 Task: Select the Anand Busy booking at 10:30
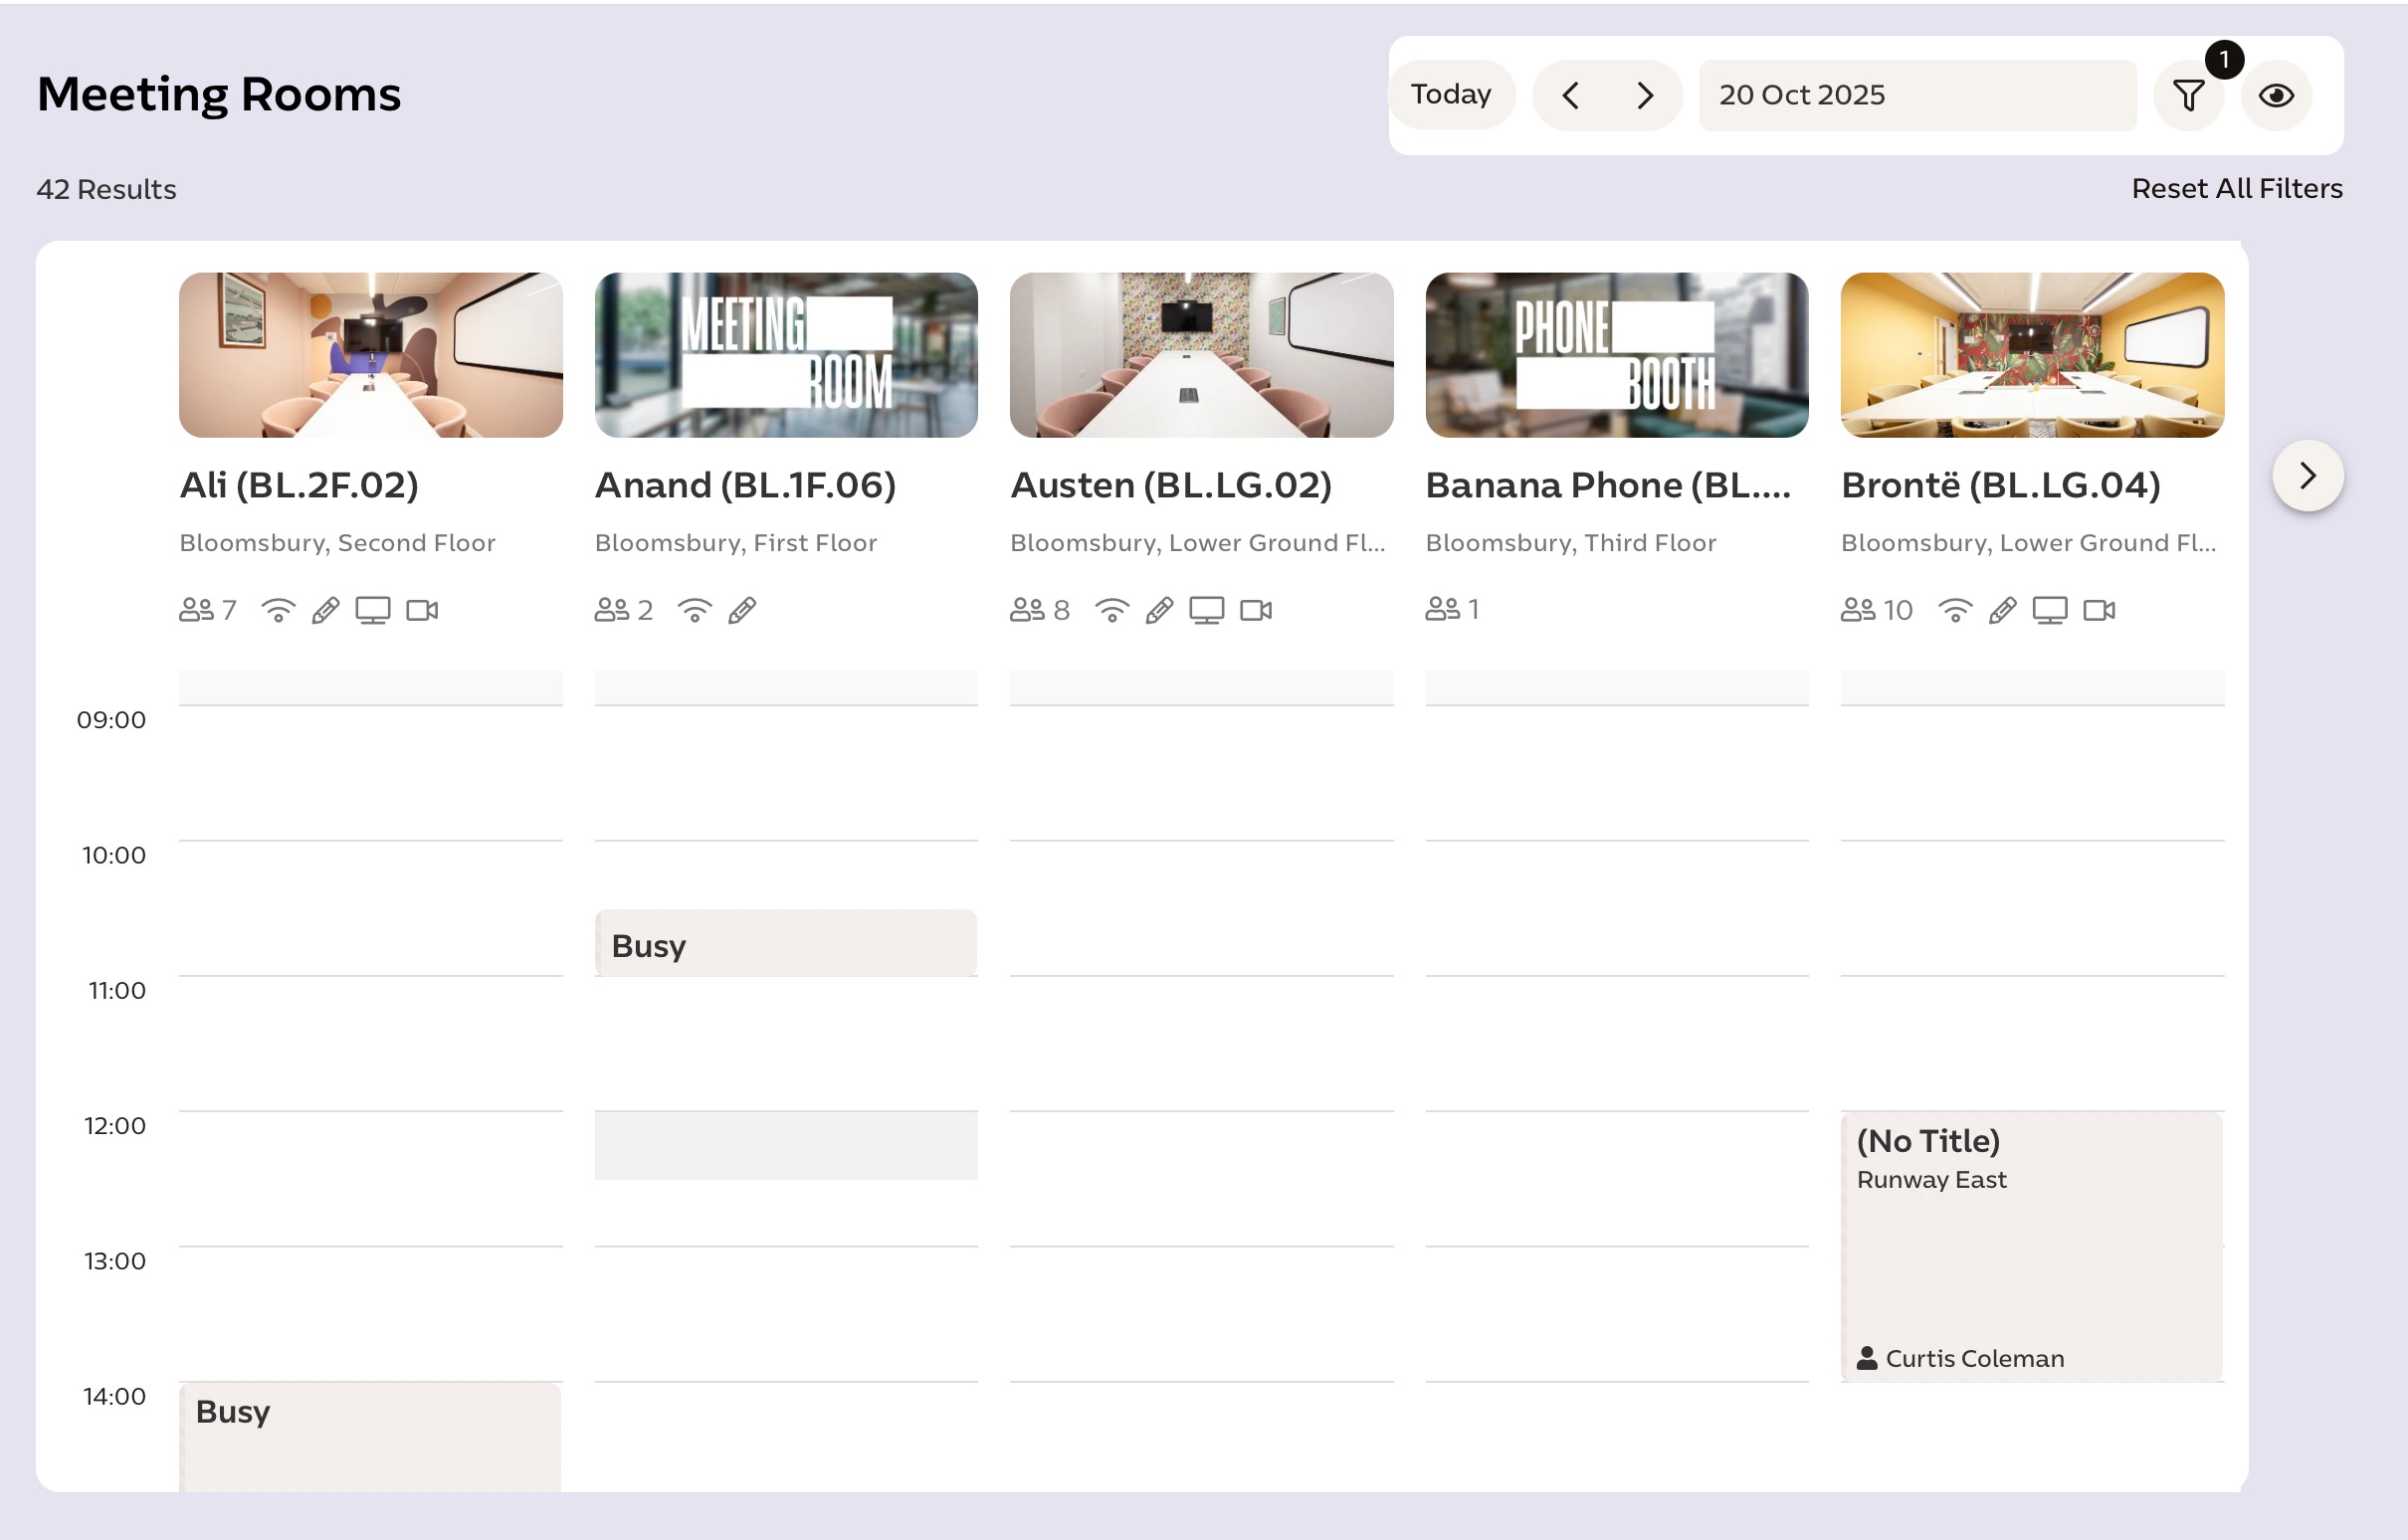[x=785, y=943]
